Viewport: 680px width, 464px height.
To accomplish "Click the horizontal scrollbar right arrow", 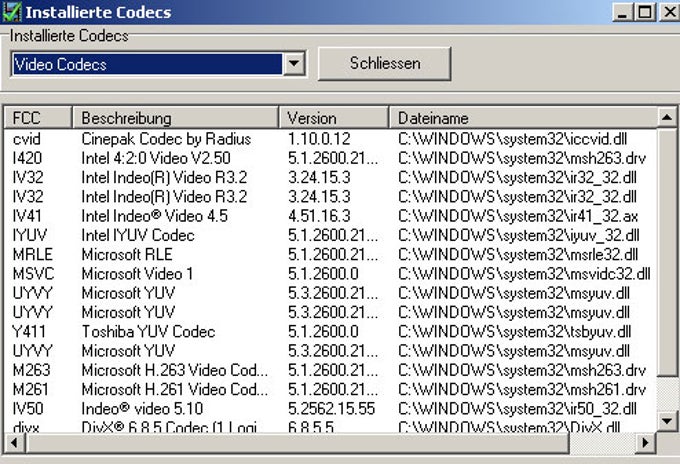I will point(645,443).
